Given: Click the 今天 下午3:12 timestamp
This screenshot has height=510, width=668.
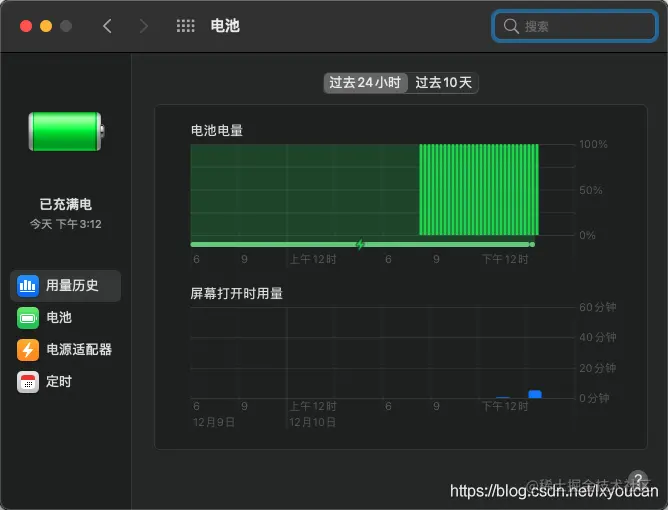Looking at the screenshot, I should (x=66, y=224).
